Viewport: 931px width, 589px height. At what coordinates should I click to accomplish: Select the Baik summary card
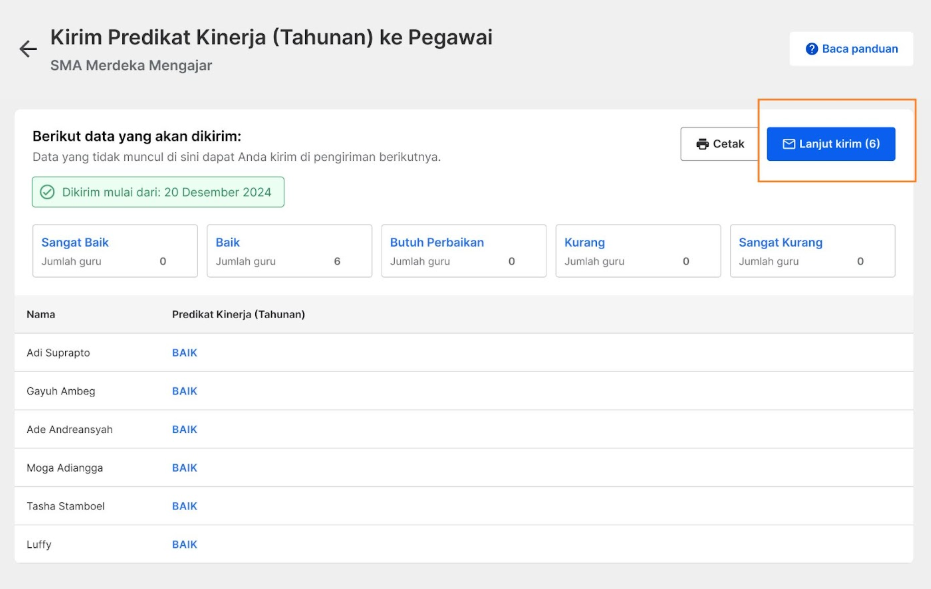(289, 251)
